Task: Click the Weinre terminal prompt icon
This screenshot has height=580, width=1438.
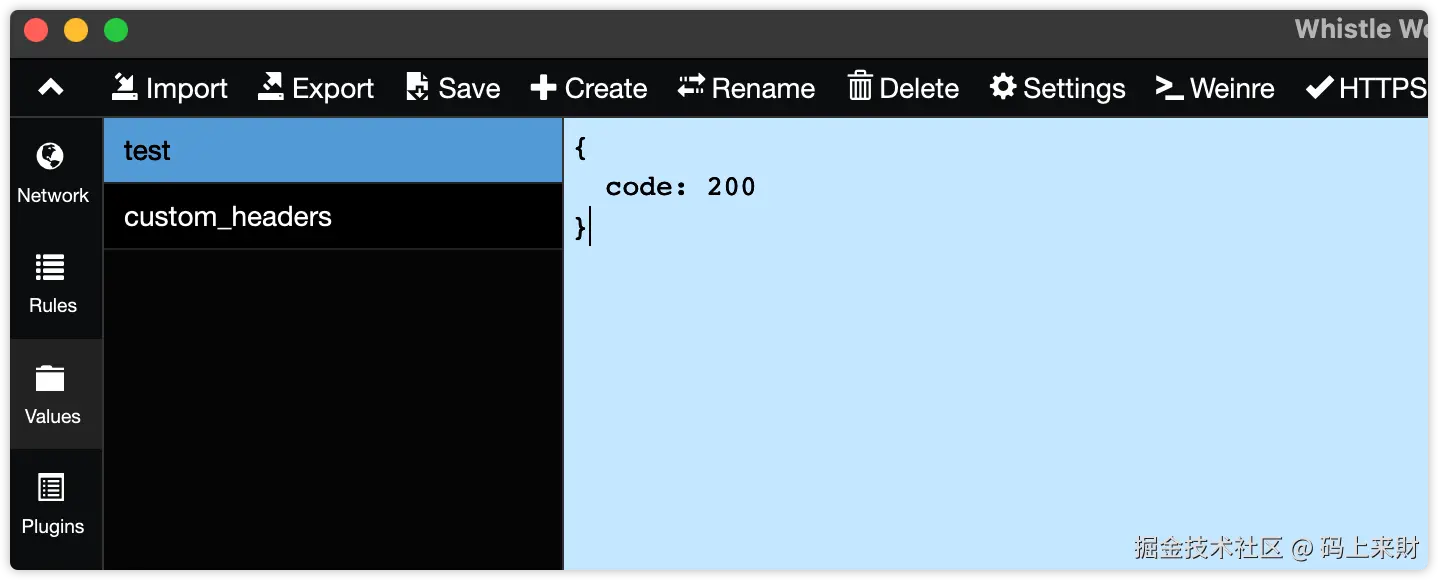Action: click(x=1169, y=88)
